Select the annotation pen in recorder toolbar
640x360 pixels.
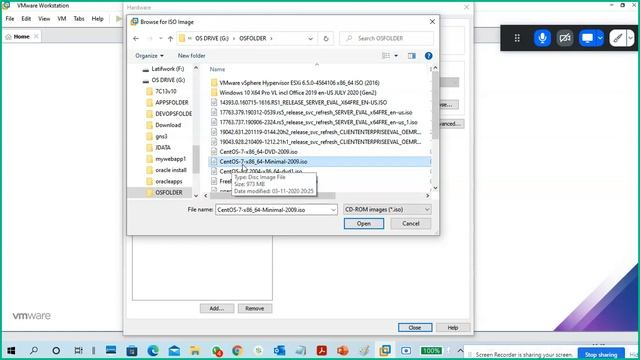618,38
